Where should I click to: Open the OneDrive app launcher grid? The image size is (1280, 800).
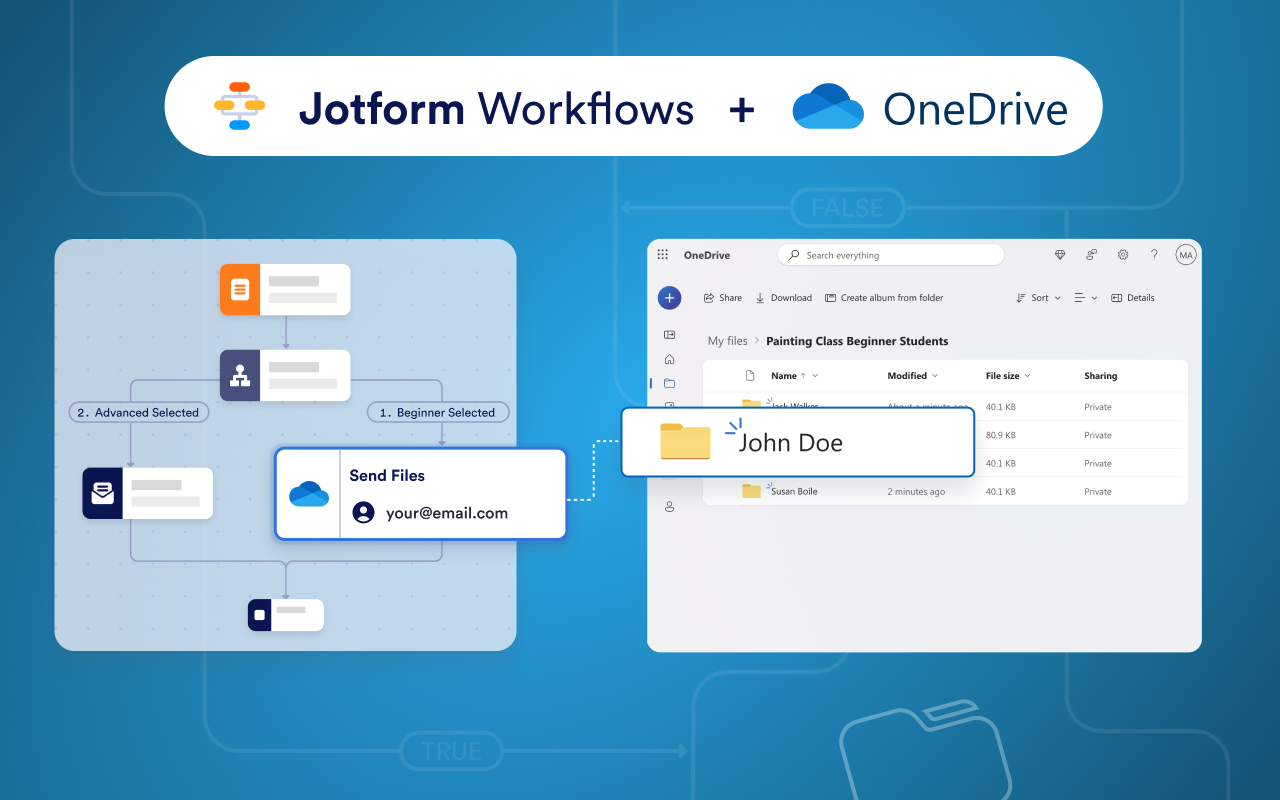(x=662, y=255)
